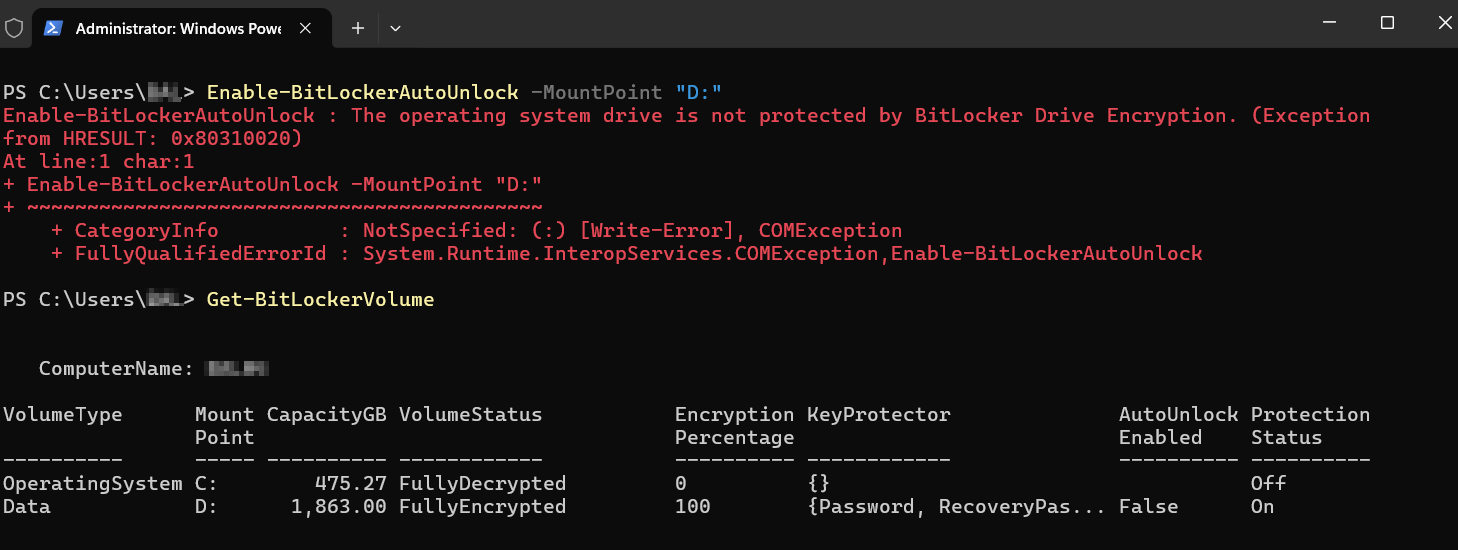This screenshot has width=1458, height=550.
Task: Expand the new tab profile dropdown chevron
Action: click(395, 28)
